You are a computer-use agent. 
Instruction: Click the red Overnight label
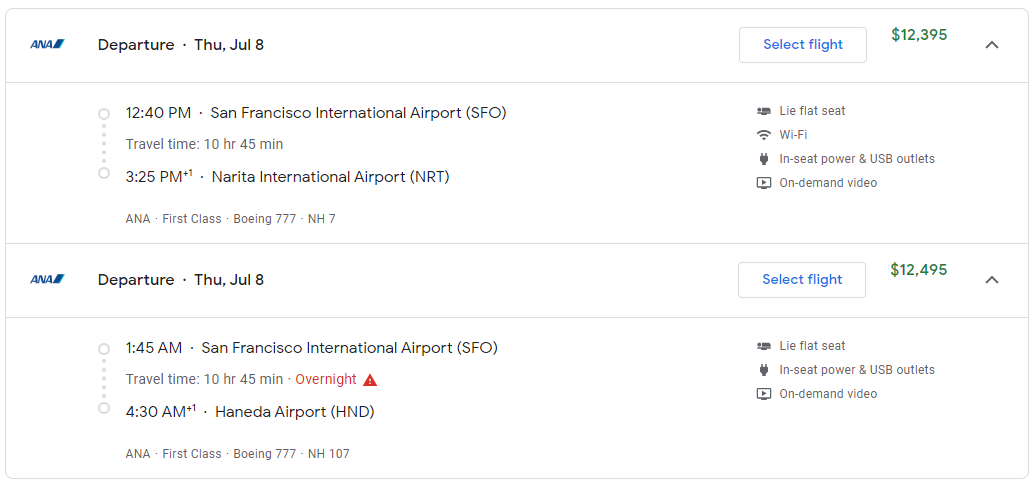click(x=326, y=380)
